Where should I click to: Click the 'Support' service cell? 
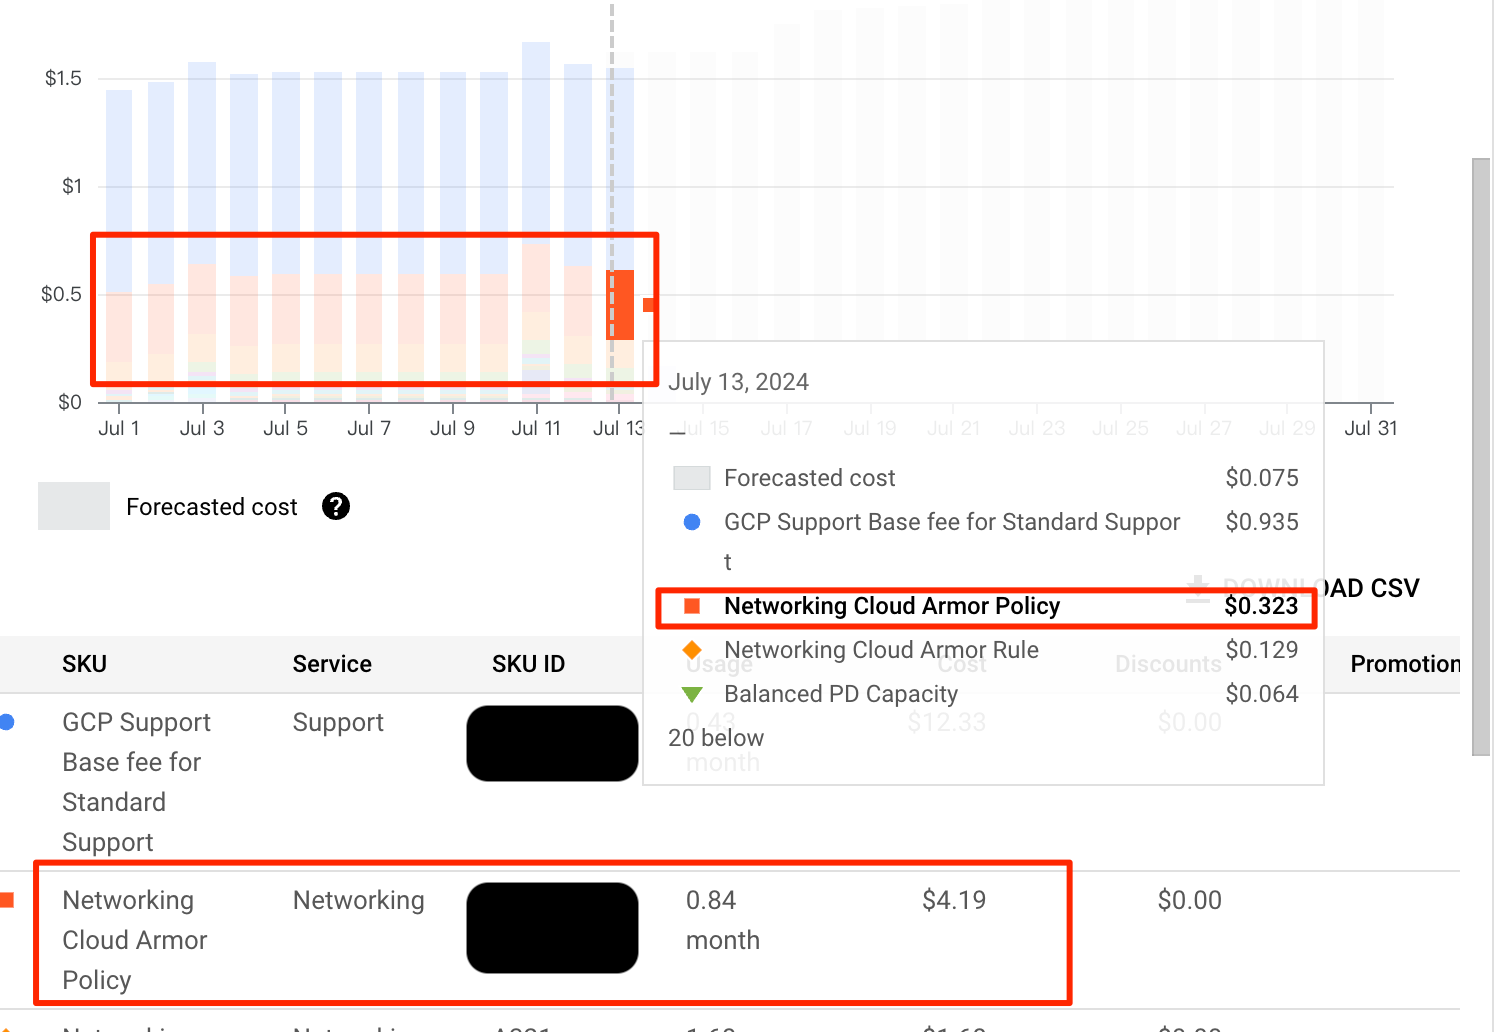tap(338, 723)
